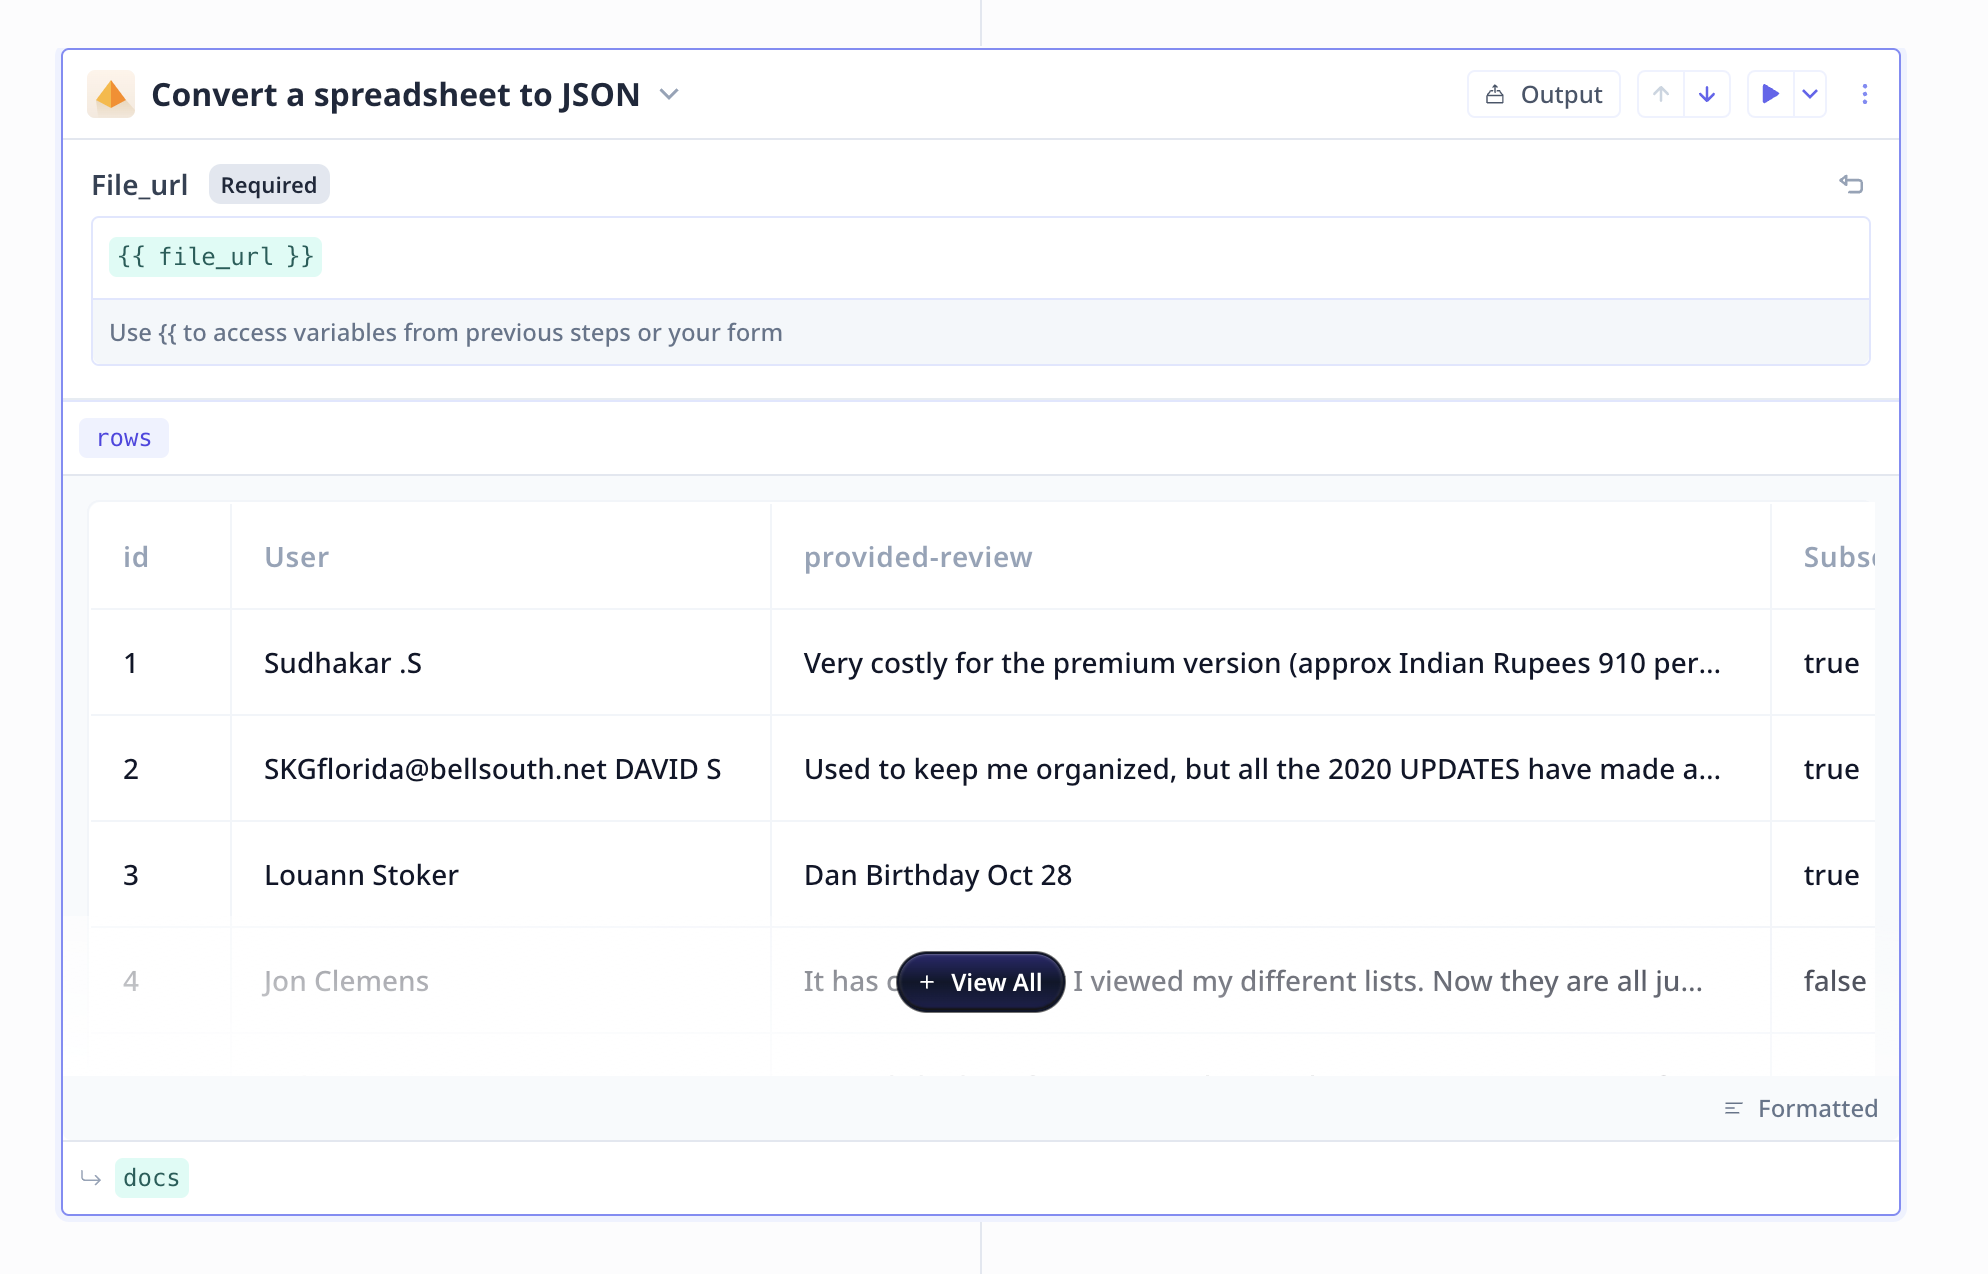Open the Output export panel
Screen dimensions: 1988x1274
(x=1543, y=93)
